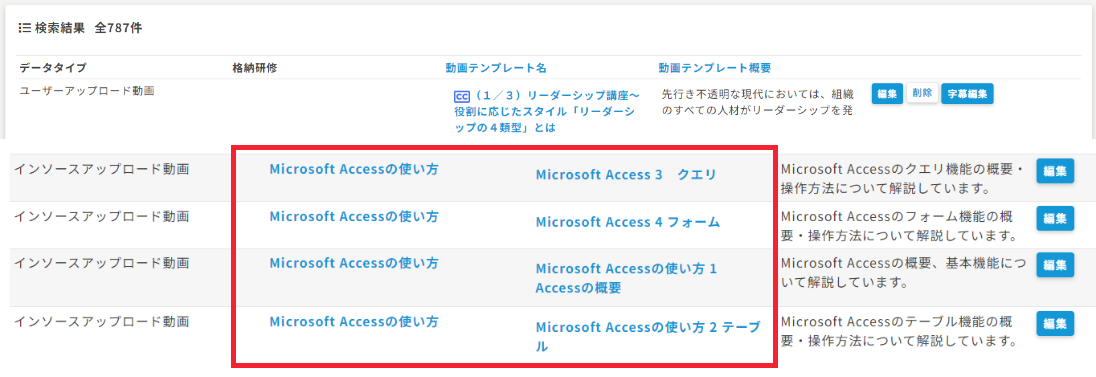The image size is (1096, 377).
Task: Click 編集 button in クエリ row
Action: (x=1055, y=171)
